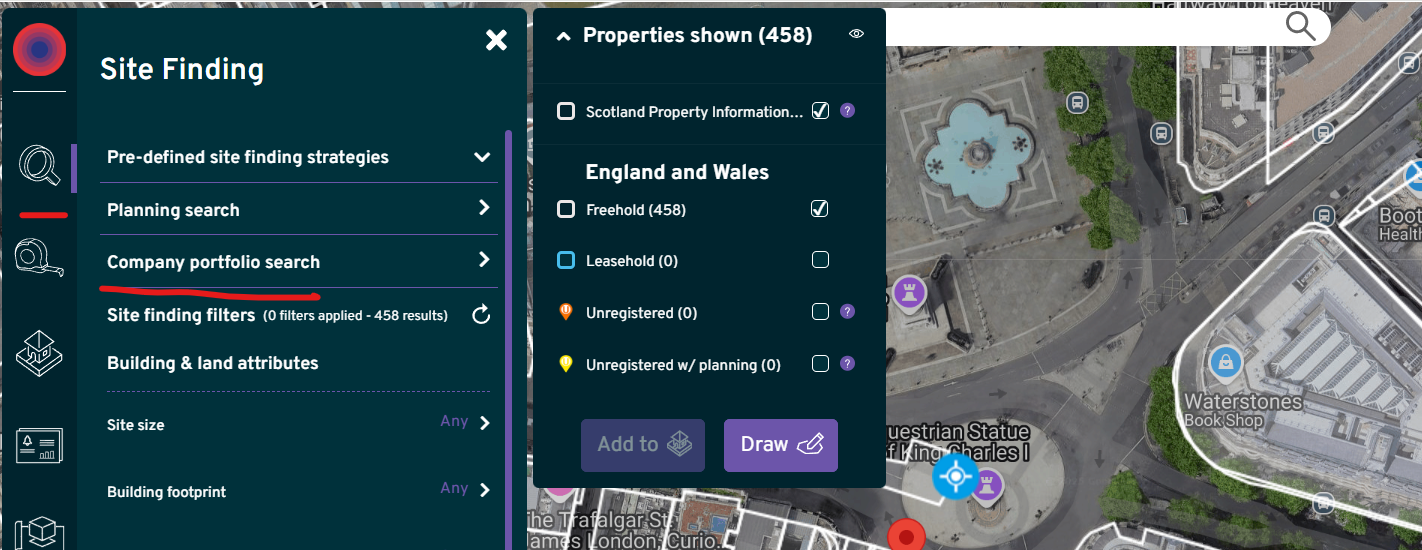Click the blue locate target icon on map
1422x550 pixels.
tap(954, 477)
